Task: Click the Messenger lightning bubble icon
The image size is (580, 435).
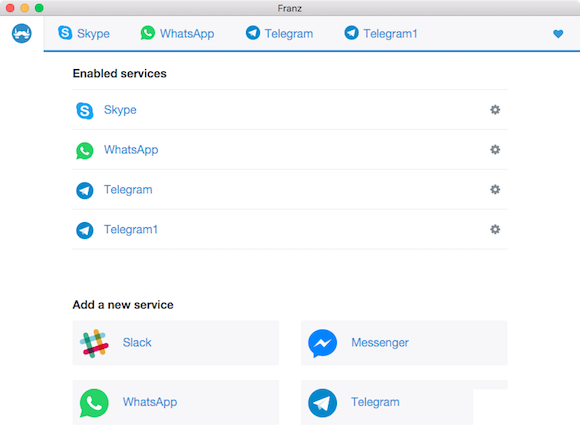Action: click(323, 343)
